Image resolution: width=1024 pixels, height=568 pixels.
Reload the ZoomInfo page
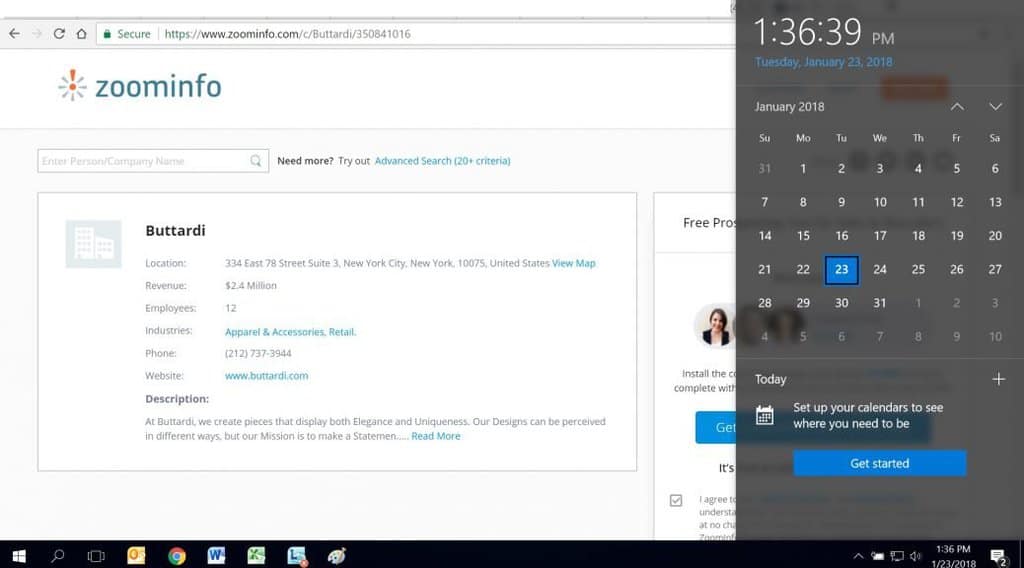[x=59, y=34]
